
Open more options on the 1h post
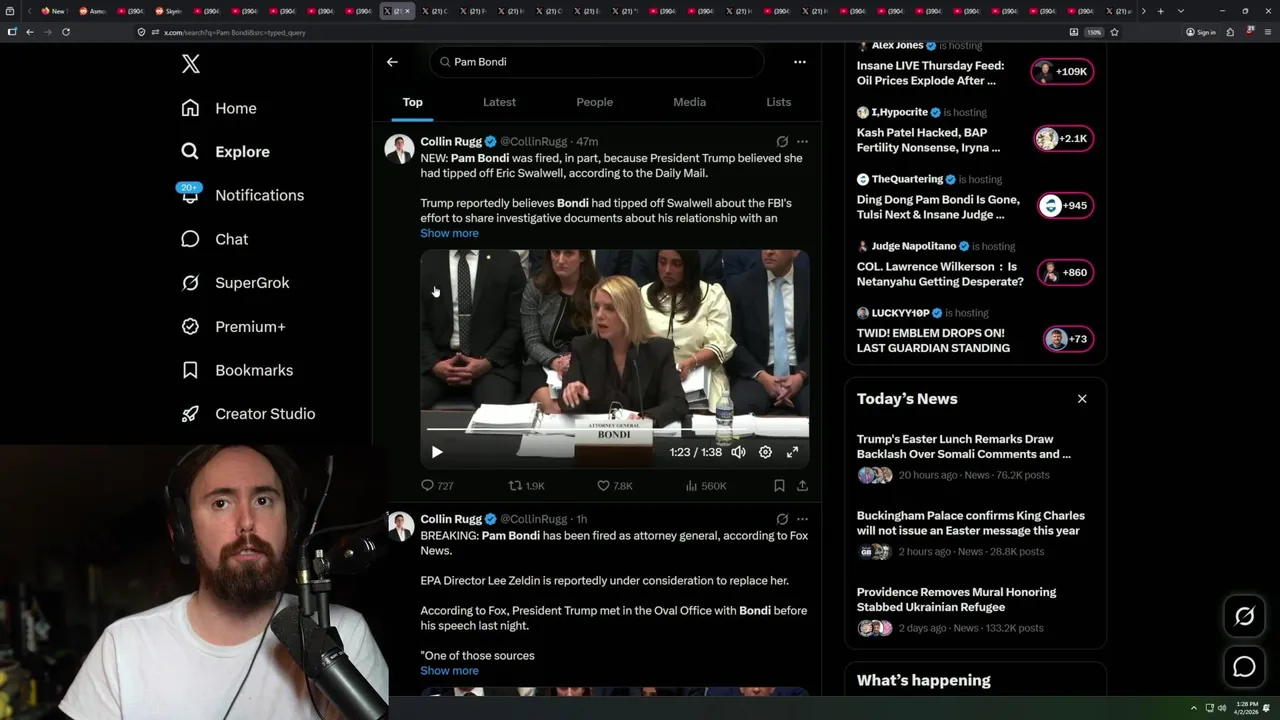point(802,519)
